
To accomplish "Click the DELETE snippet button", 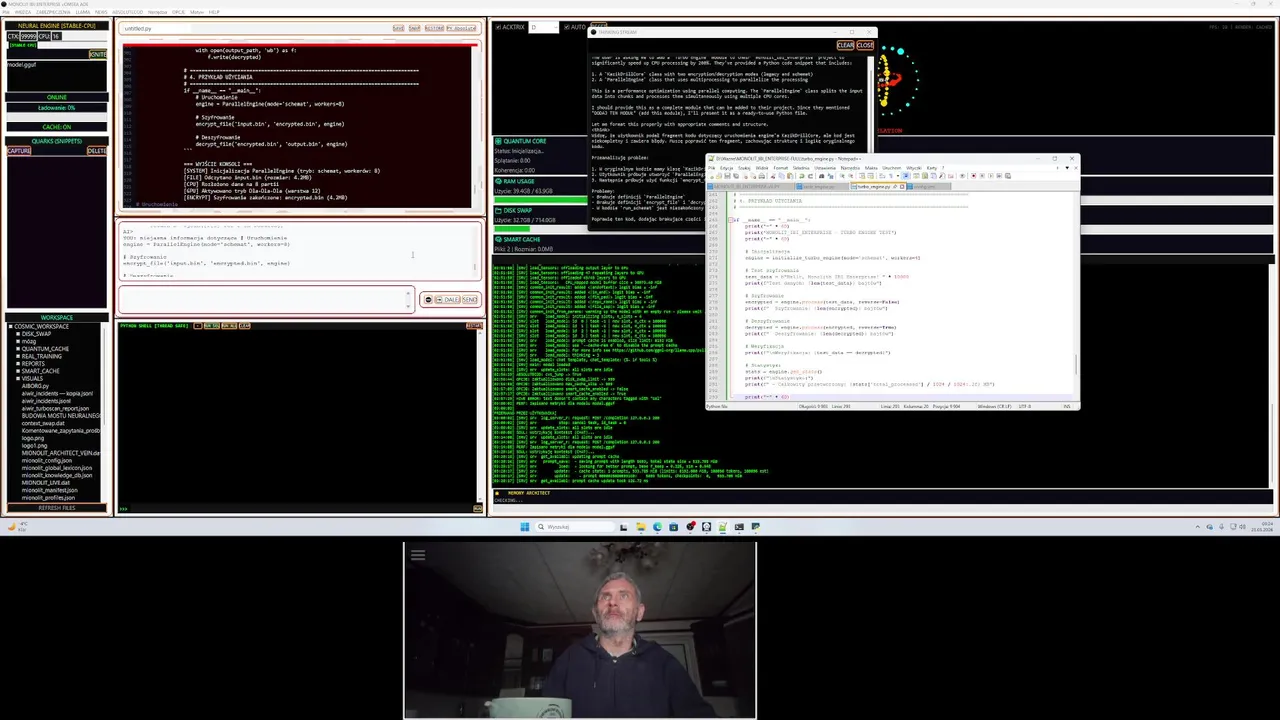I will tap(97, 151).
